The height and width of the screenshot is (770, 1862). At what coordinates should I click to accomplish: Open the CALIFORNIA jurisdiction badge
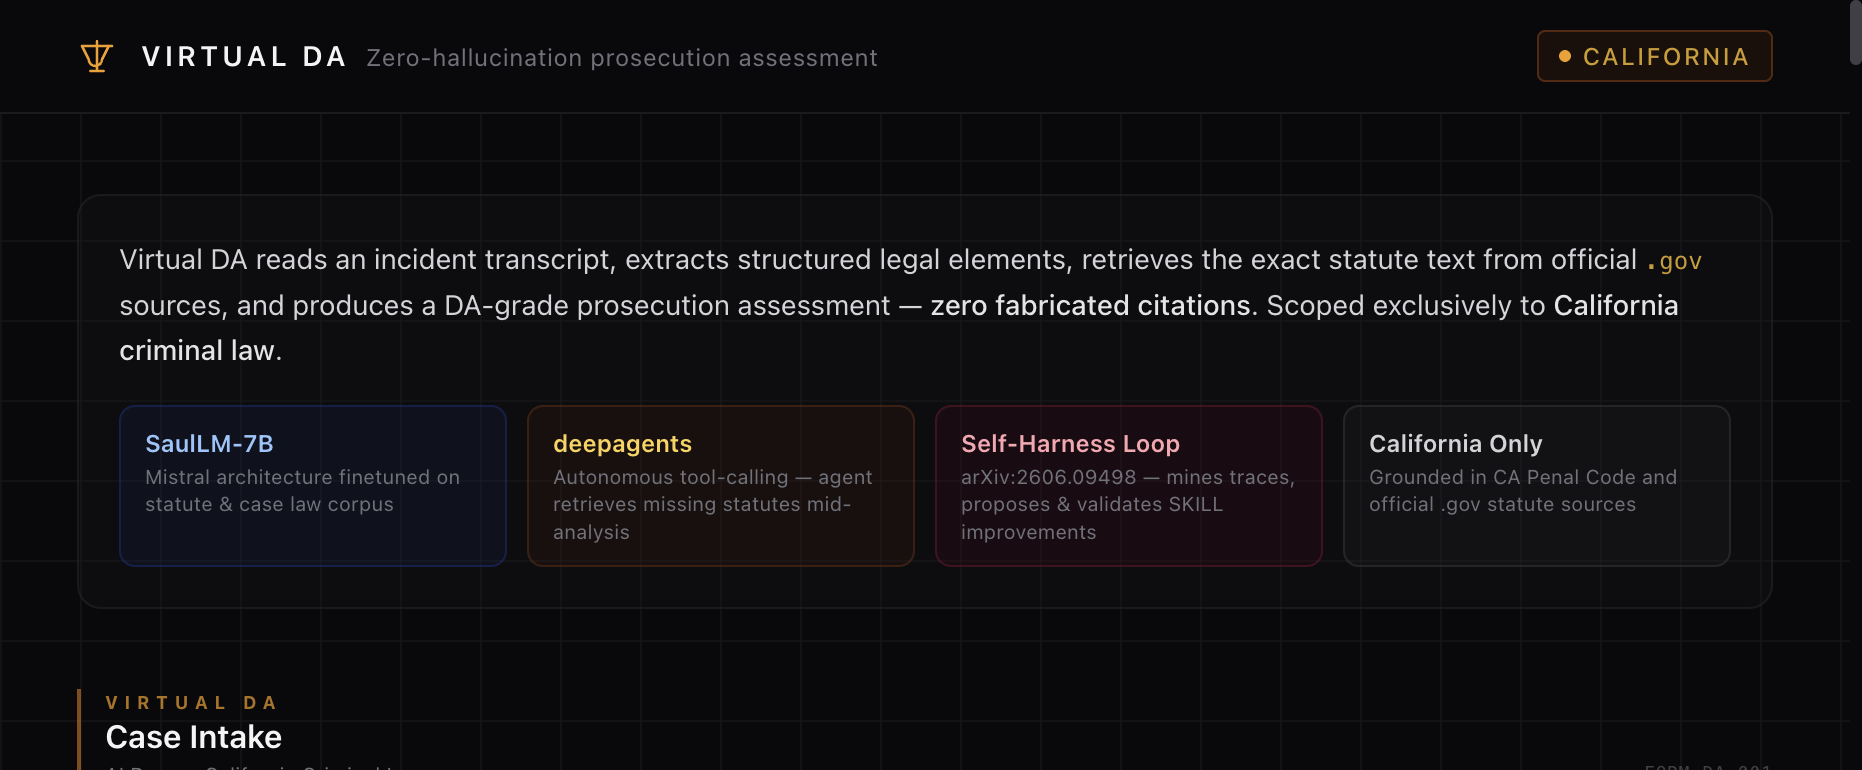[1654, 56]
